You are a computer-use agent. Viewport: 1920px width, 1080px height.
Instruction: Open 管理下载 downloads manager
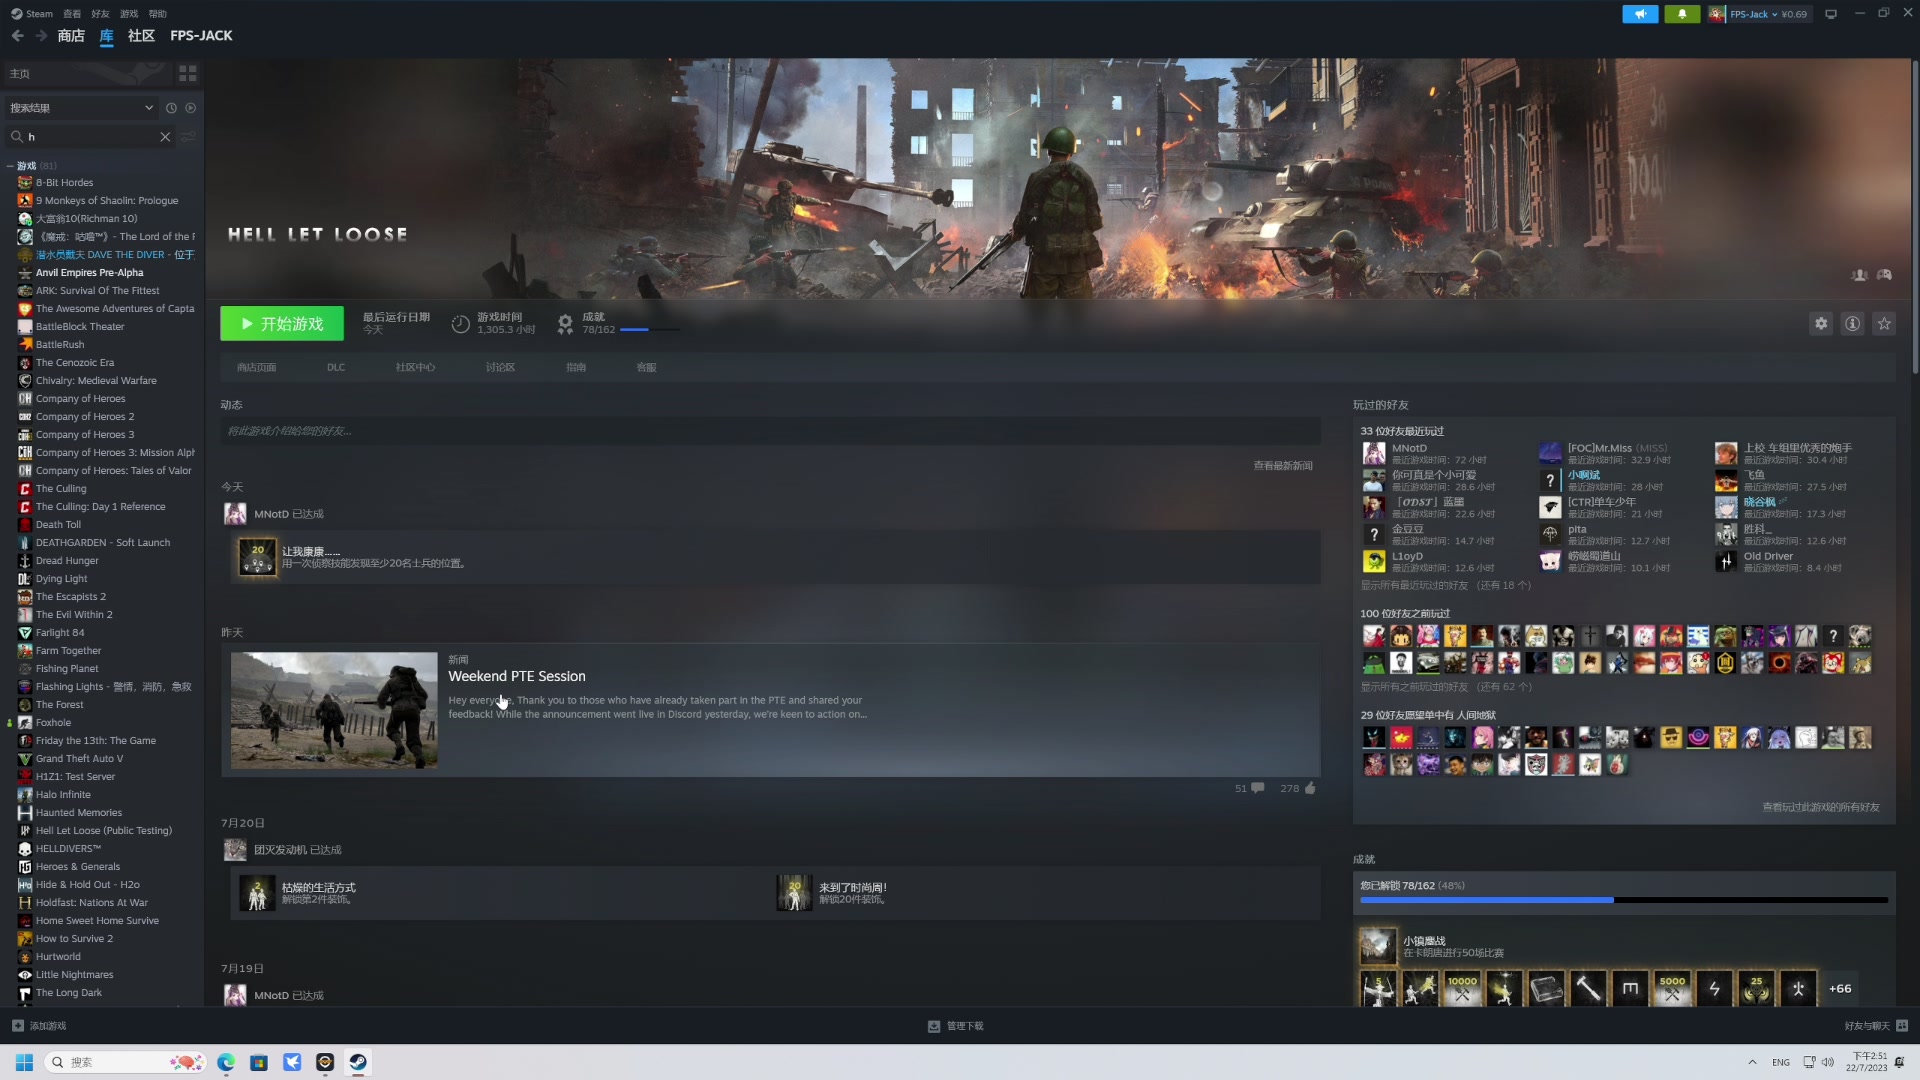coord(956,1026)
